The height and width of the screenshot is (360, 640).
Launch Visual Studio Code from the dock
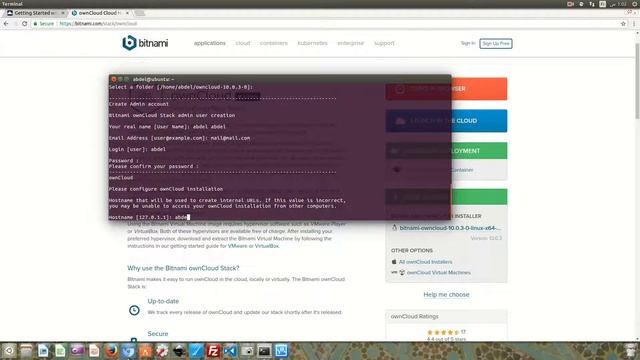point(230,351)
